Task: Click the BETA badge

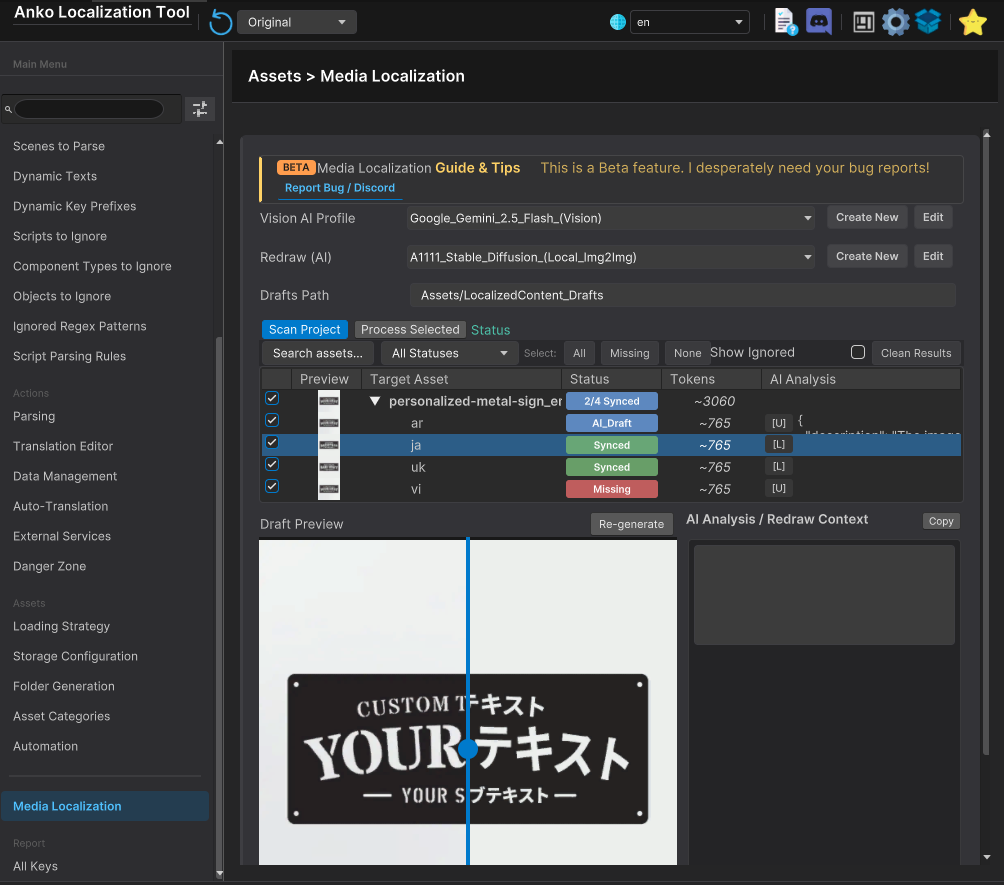Action: [296, 167]
